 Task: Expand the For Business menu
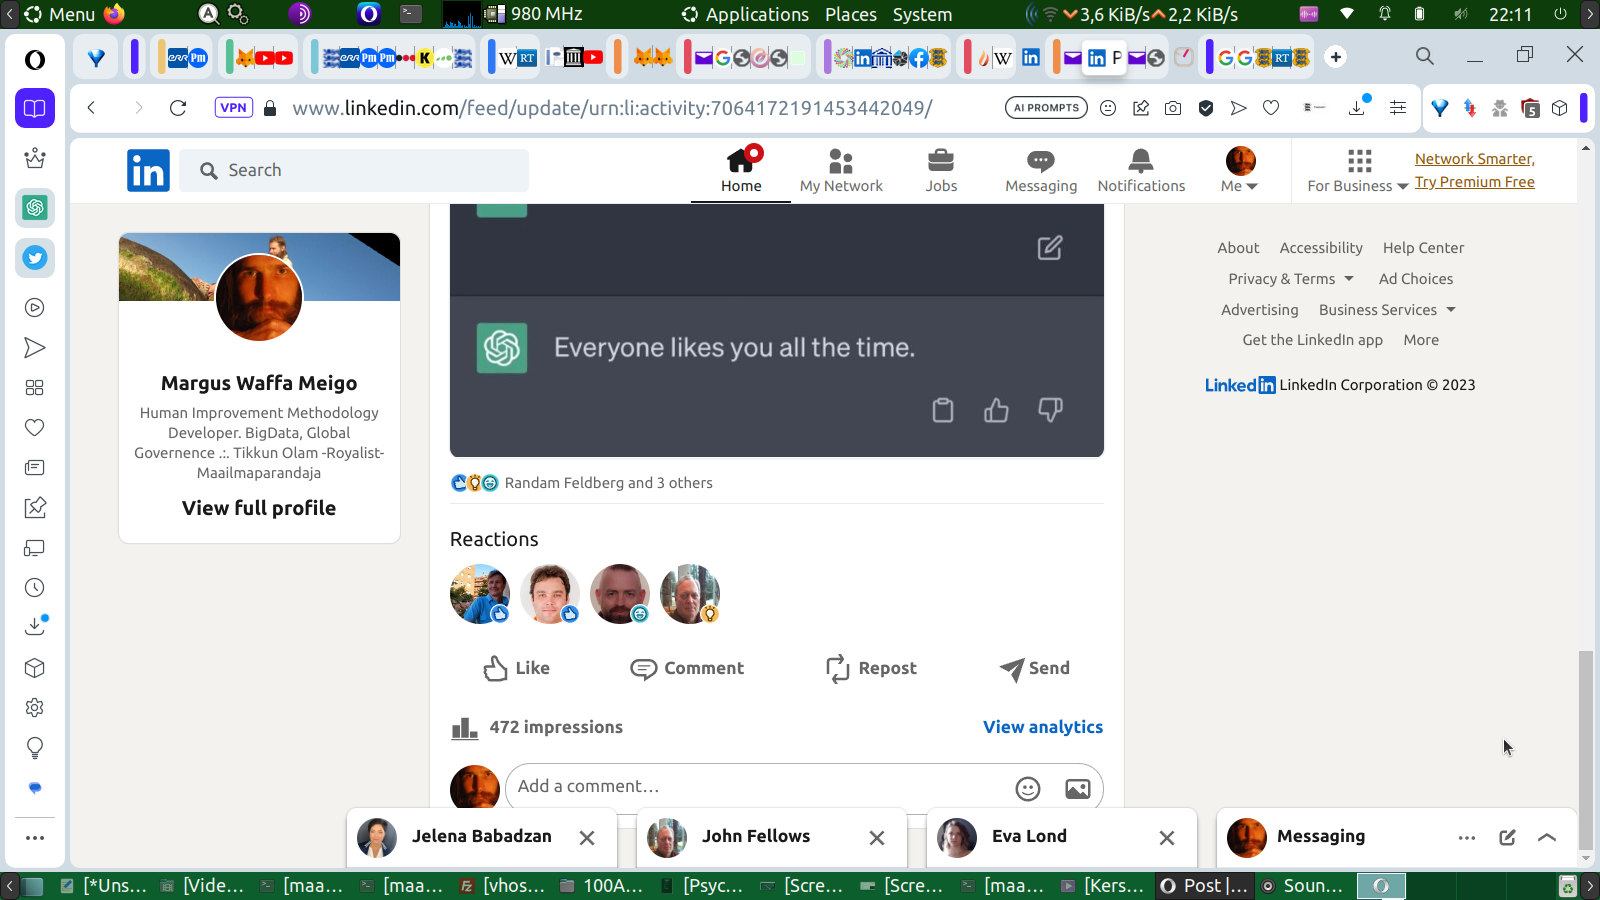(1358, 170)
